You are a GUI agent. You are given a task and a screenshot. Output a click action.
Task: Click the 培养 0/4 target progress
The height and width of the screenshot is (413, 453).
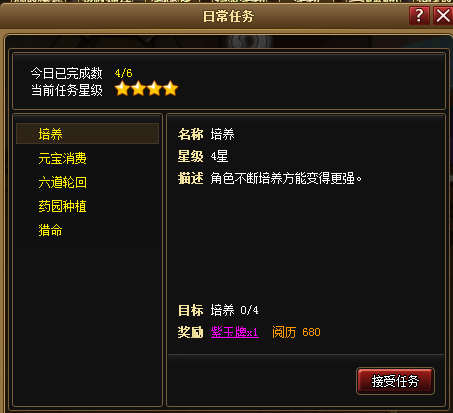coord(234,310)
